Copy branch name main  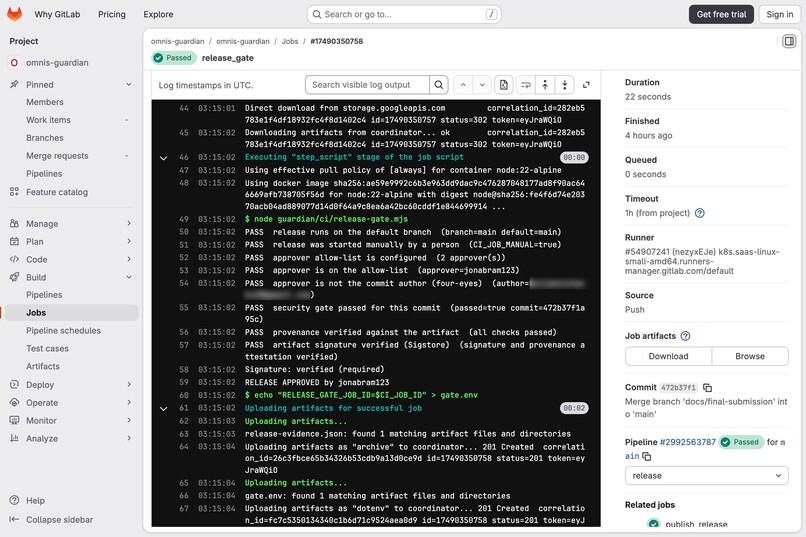647,456
